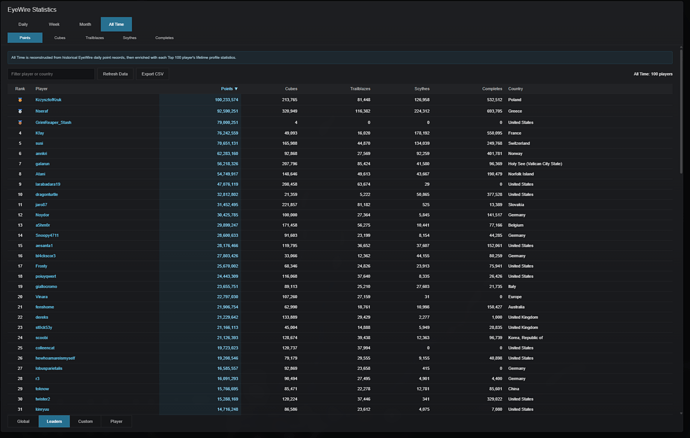Open the Custom tab at bottom
The height and width of the screenshot is (438, 690).
point(85,421)
